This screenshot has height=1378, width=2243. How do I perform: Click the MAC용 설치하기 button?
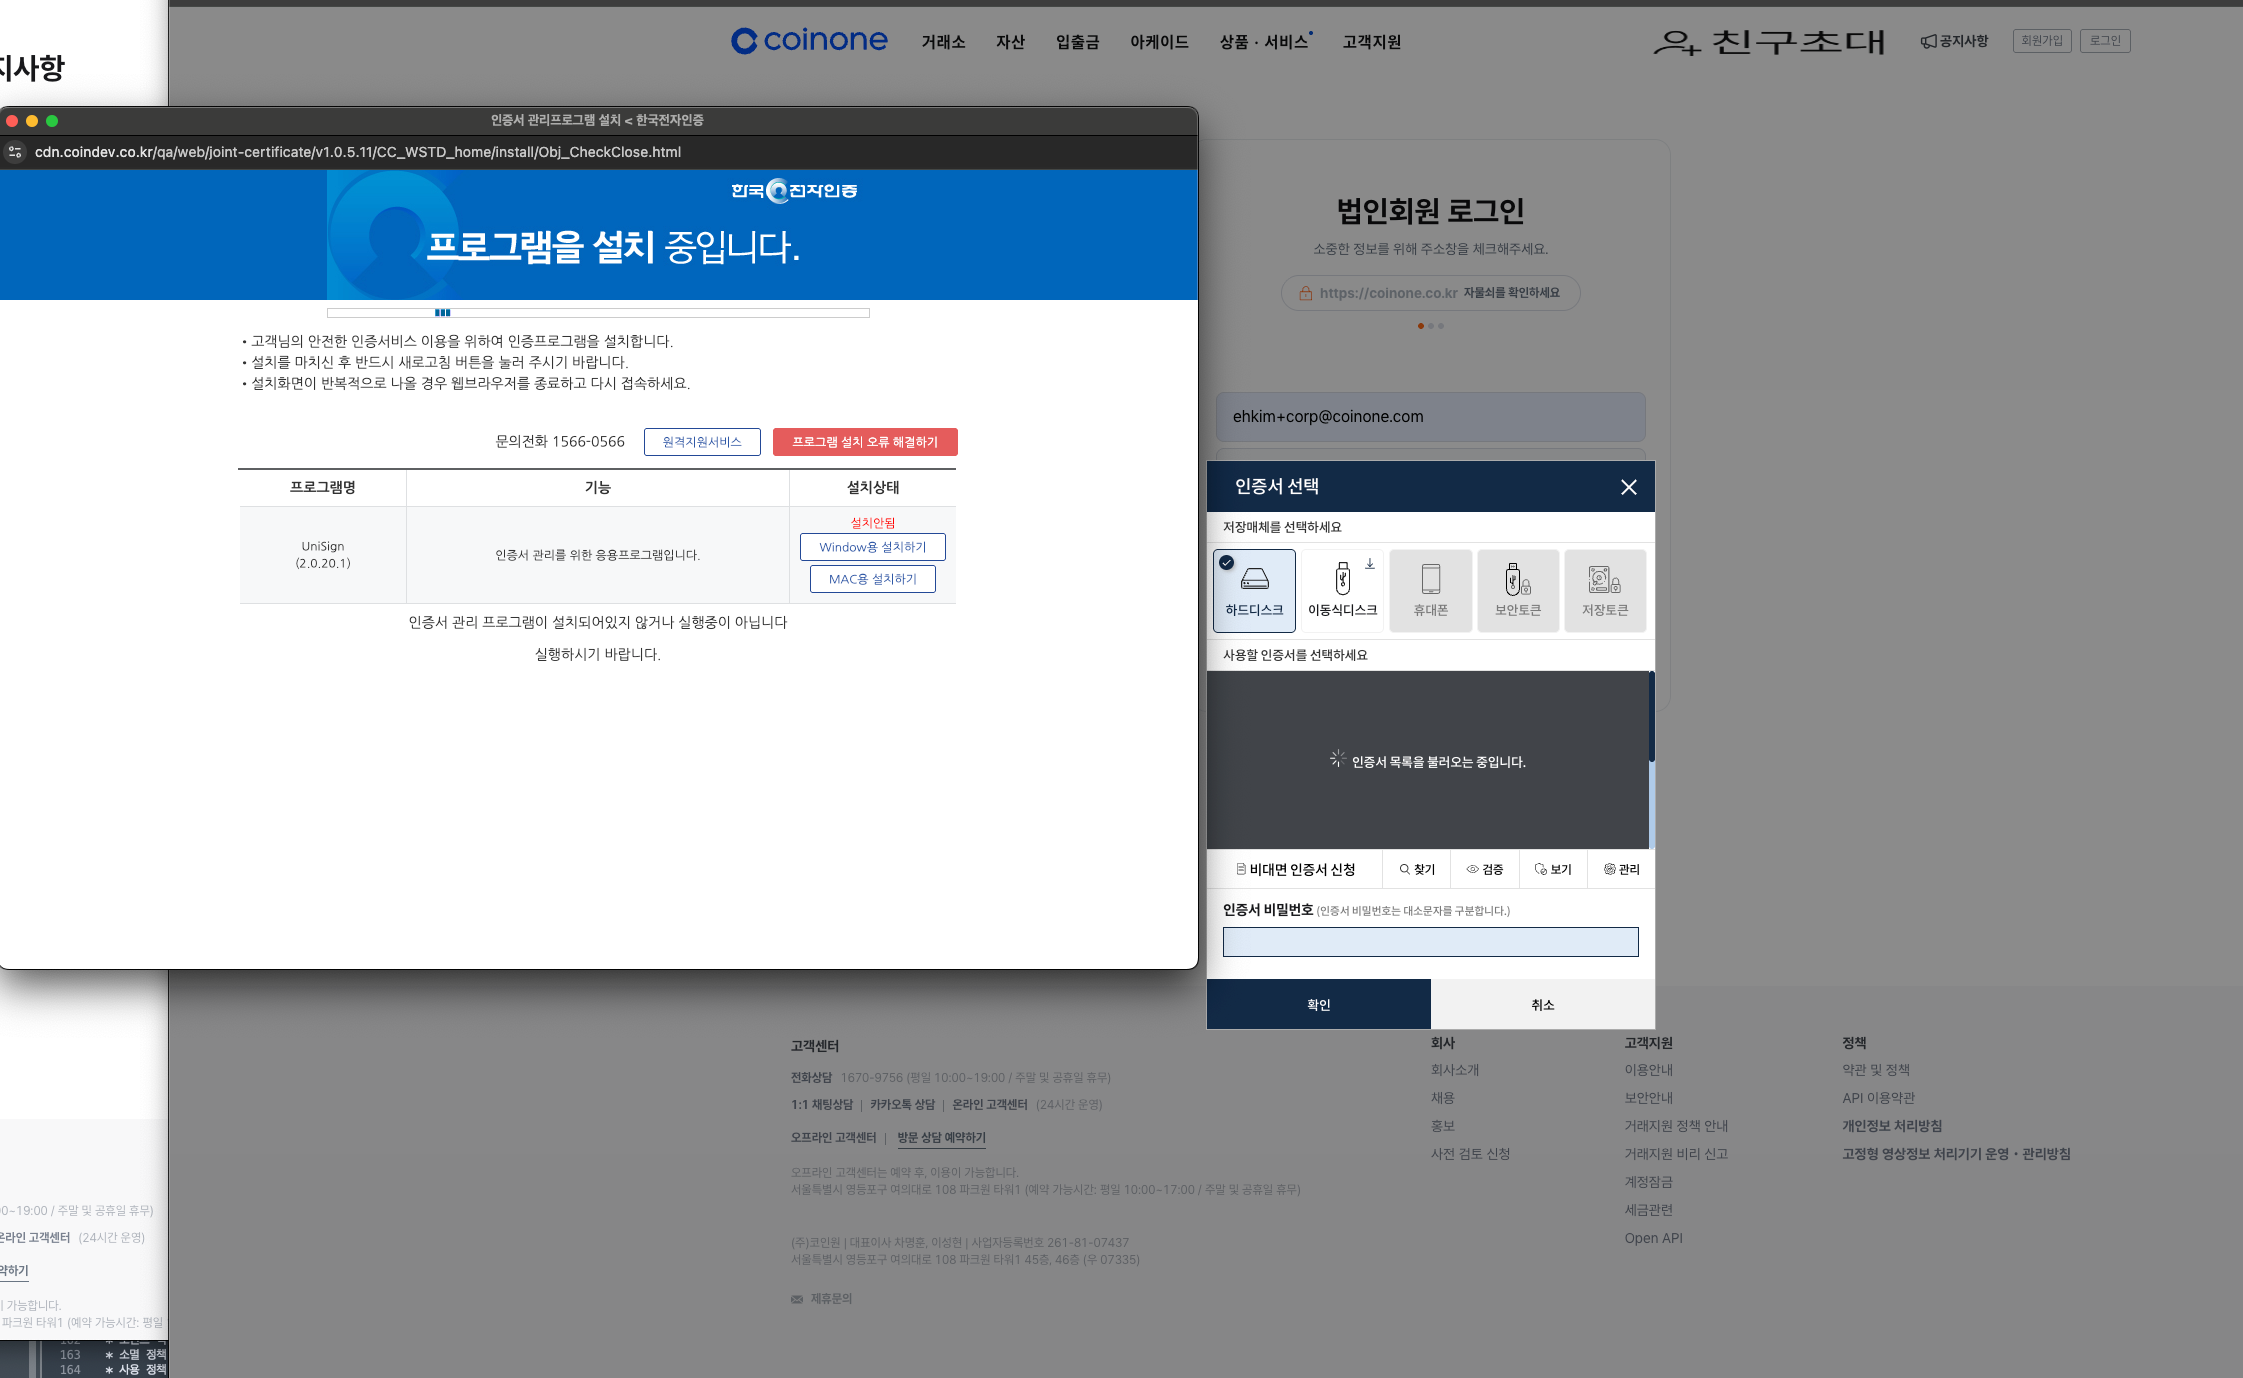point(872,579)
